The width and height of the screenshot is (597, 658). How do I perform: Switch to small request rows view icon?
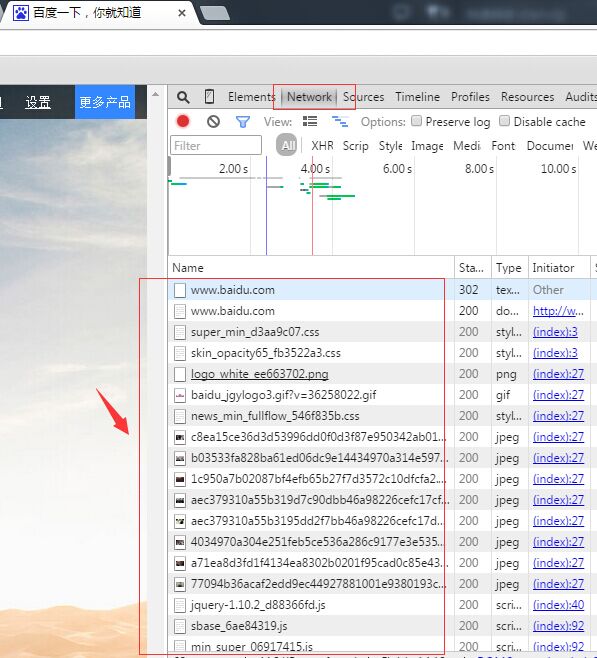coord(340,122)
